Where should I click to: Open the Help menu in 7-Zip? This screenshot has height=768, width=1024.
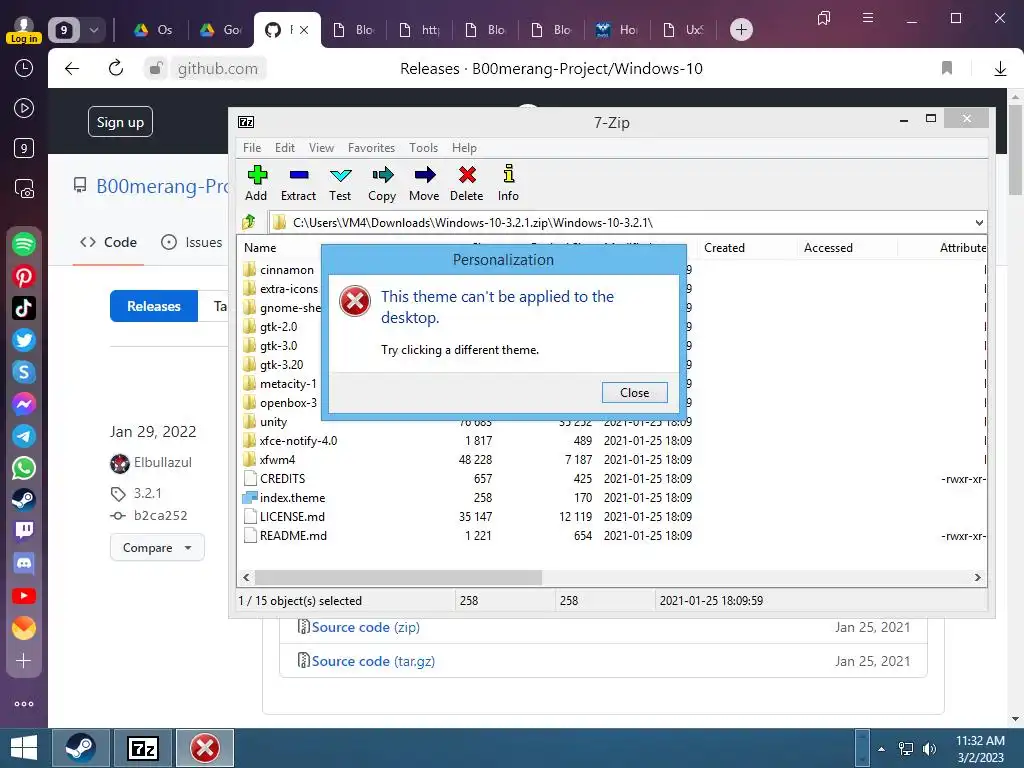[x=464, y=148]
